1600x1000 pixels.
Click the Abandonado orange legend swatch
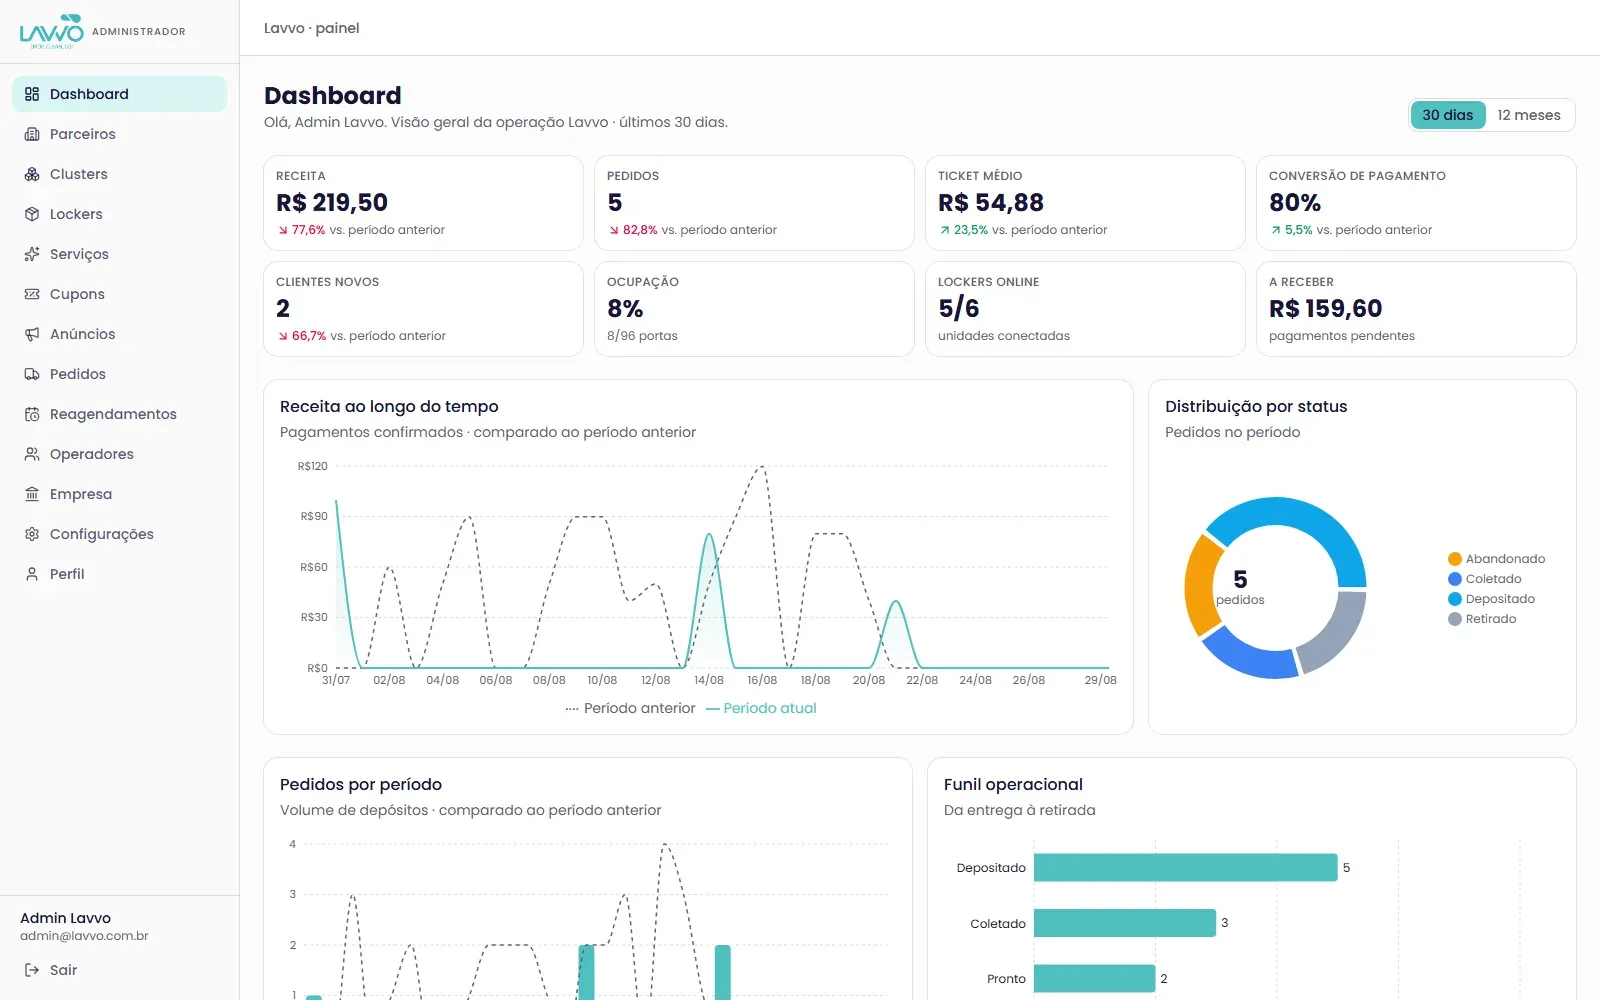1455,559
